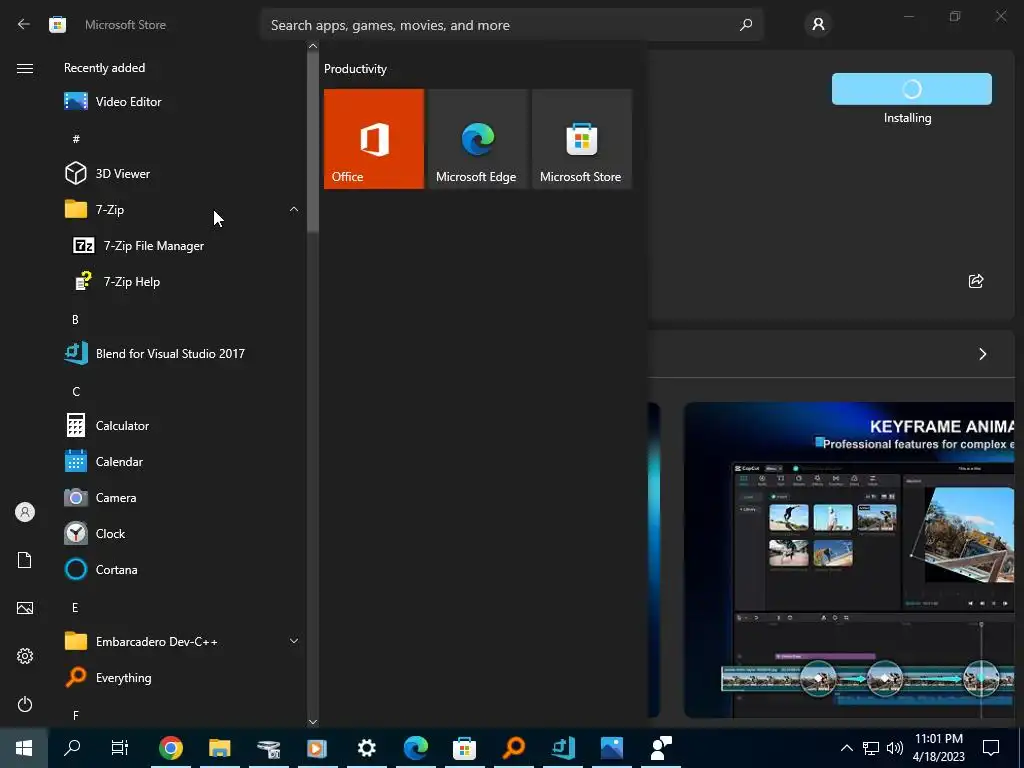Click the Recently added heading
Viewport: 1024px width, 768px height.
pyautogui.click(x=104, y=68)
